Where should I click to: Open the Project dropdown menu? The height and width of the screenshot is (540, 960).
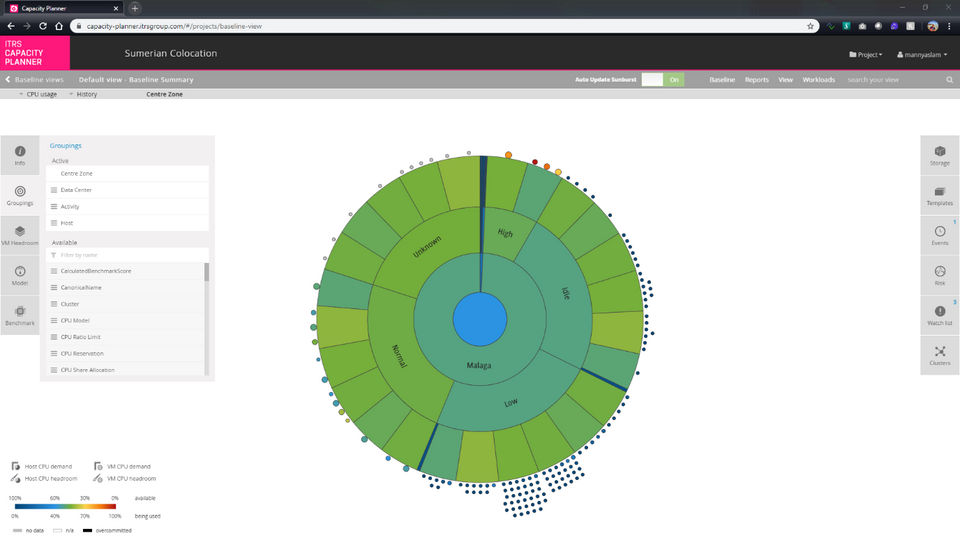tap(866, 54)
